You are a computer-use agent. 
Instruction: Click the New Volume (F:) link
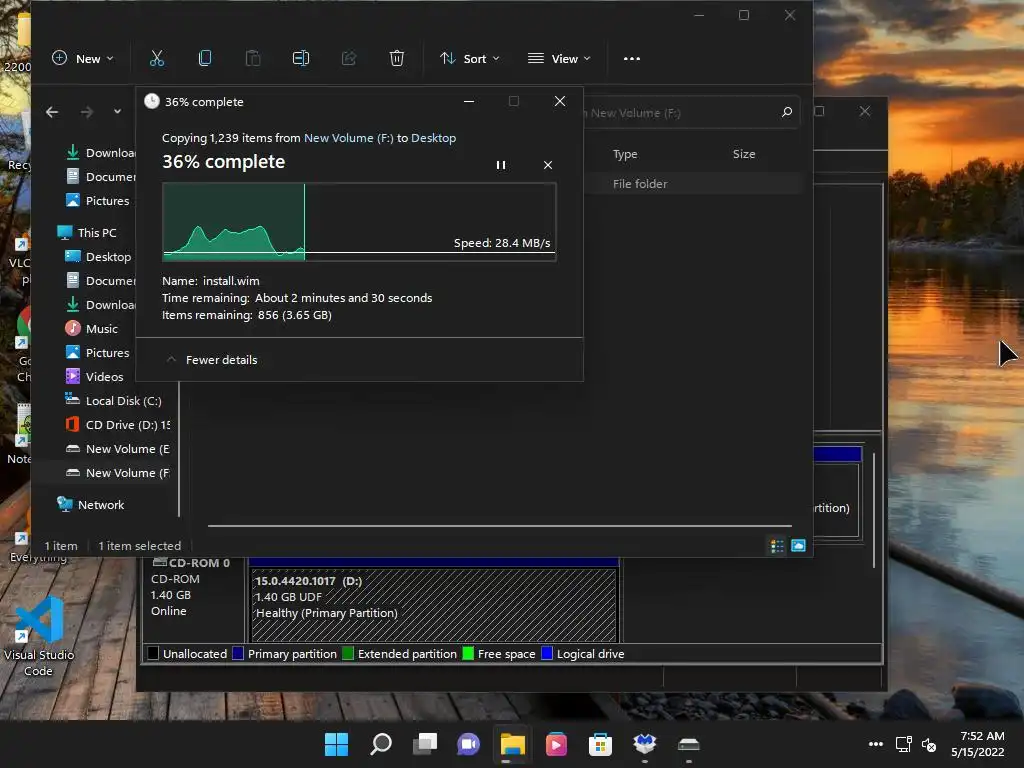pyautogui.click(x=349, y=138)
